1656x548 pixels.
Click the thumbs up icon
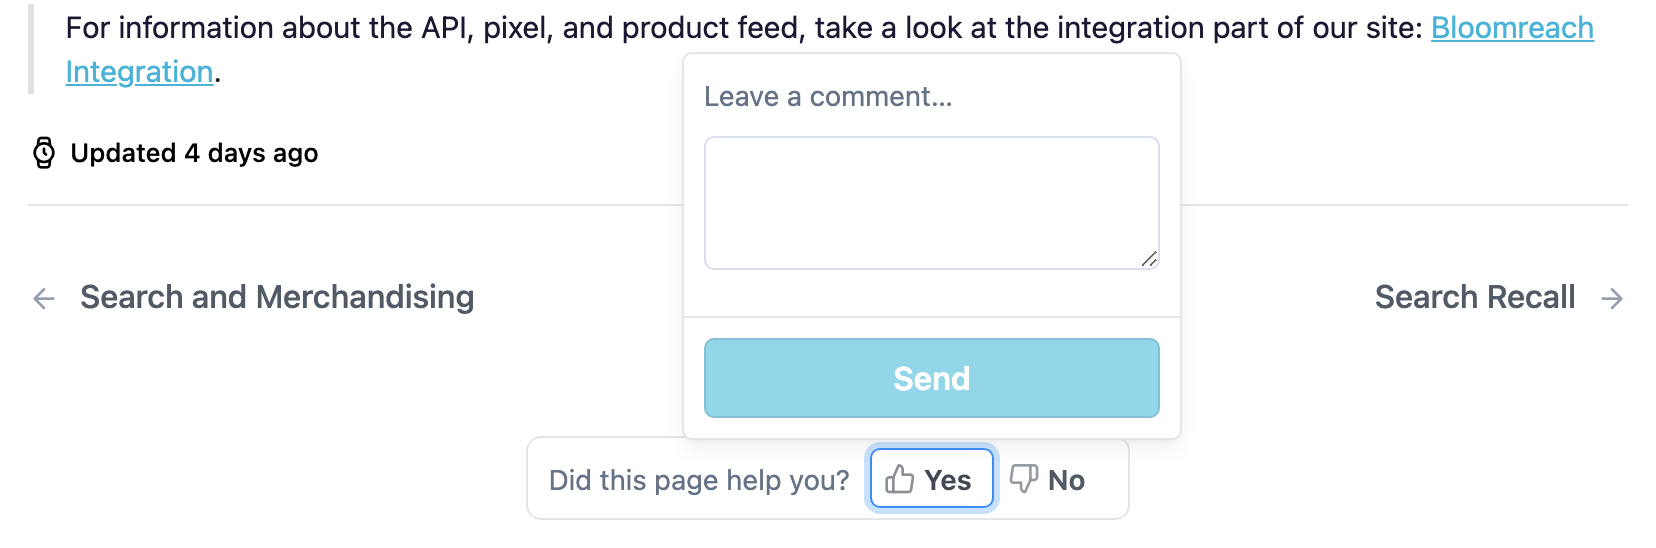[900, 479]
